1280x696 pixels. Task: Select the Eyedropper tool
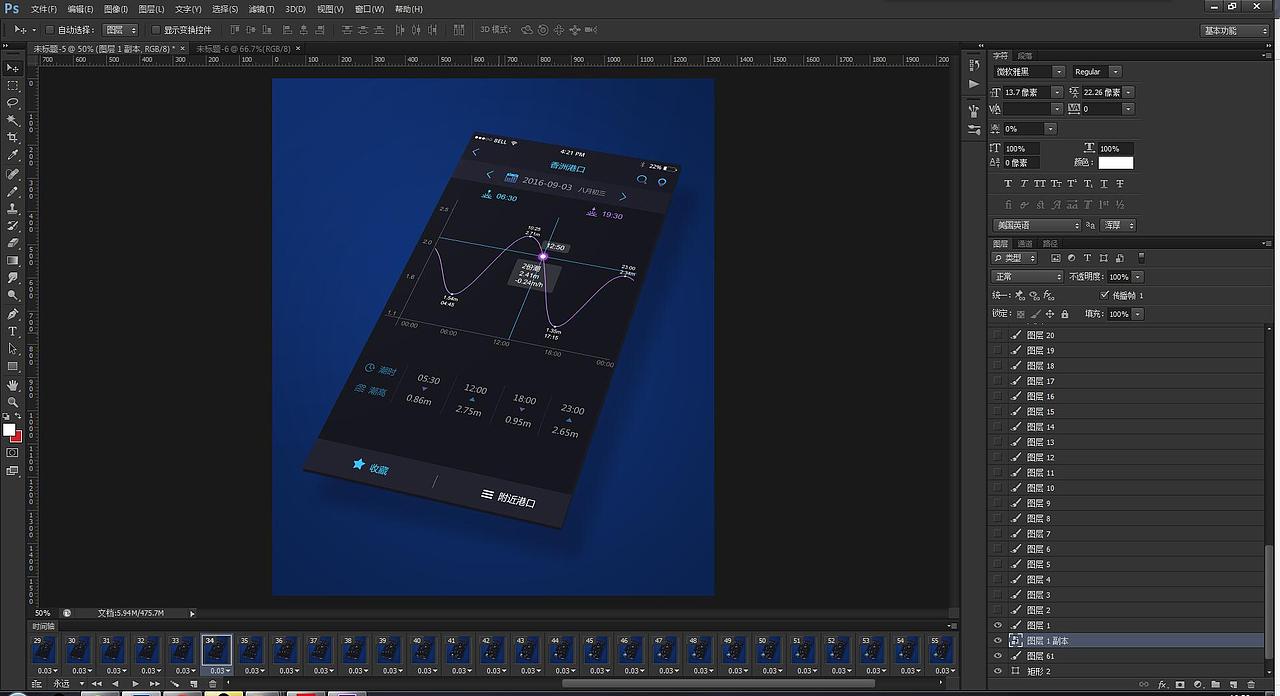pos(13,155)
